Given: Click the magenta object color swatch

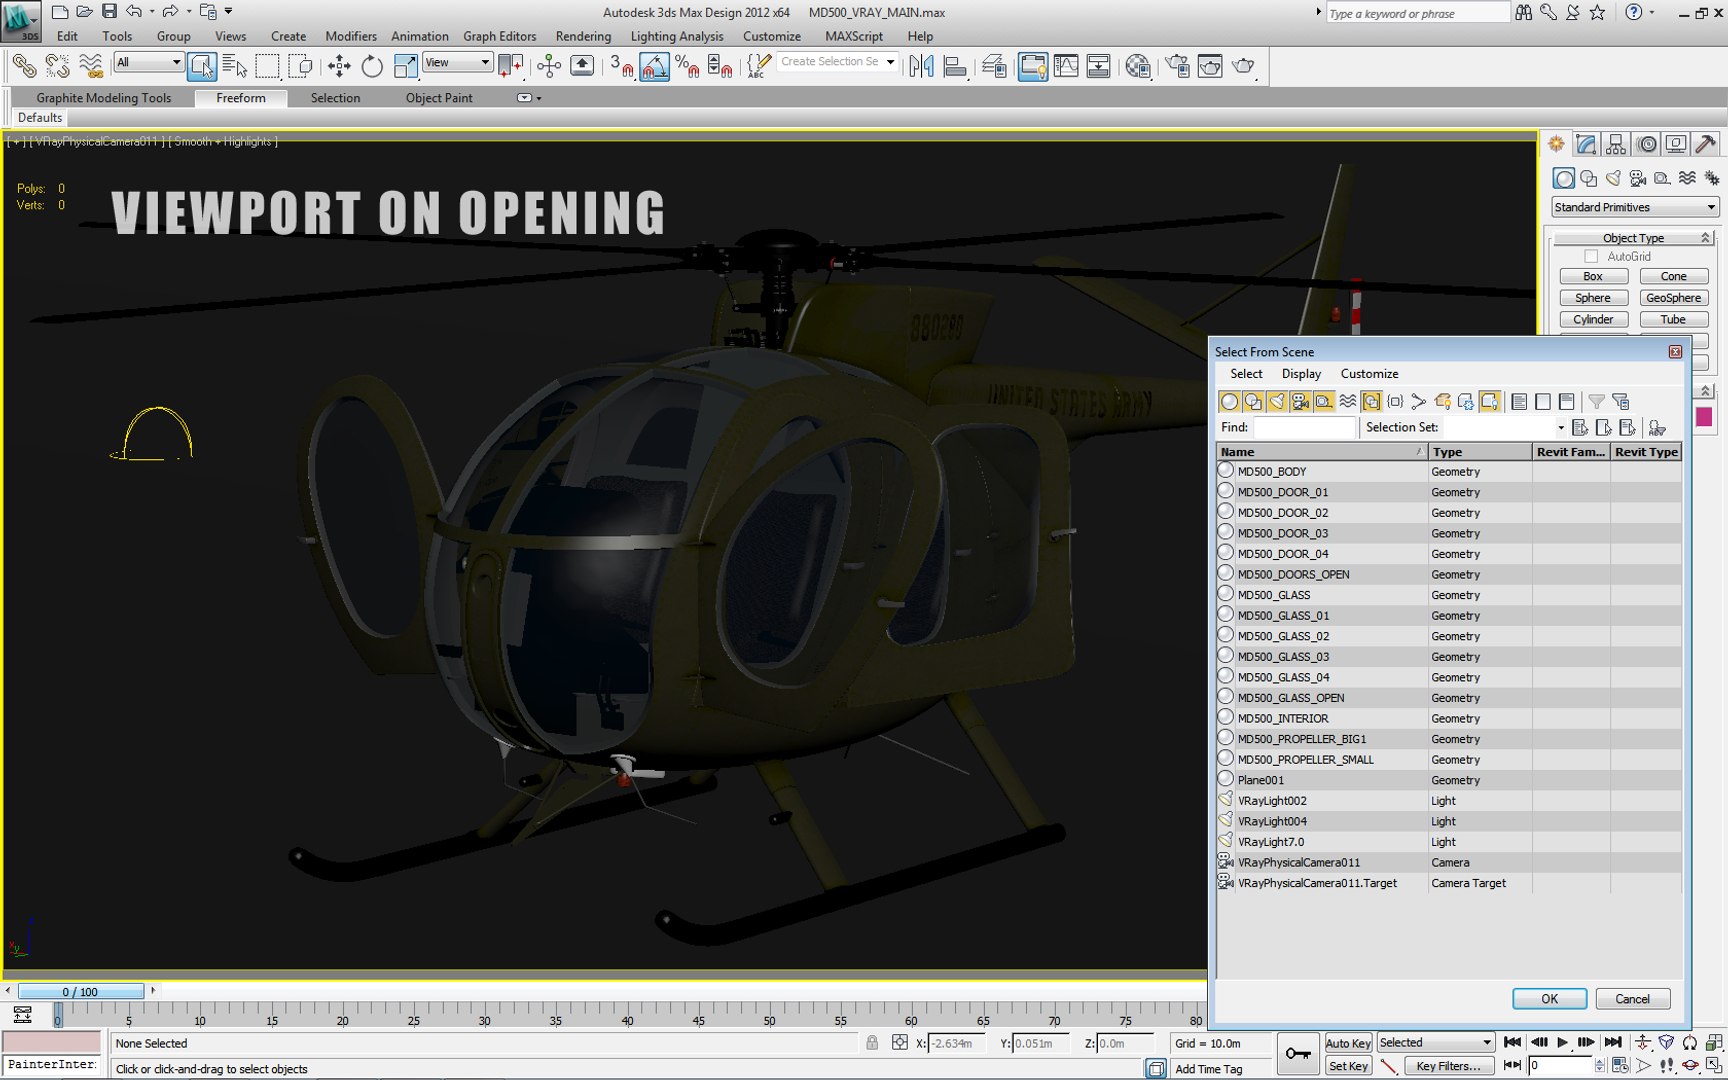Looking at the screenshot, I should click(1704, 417).
